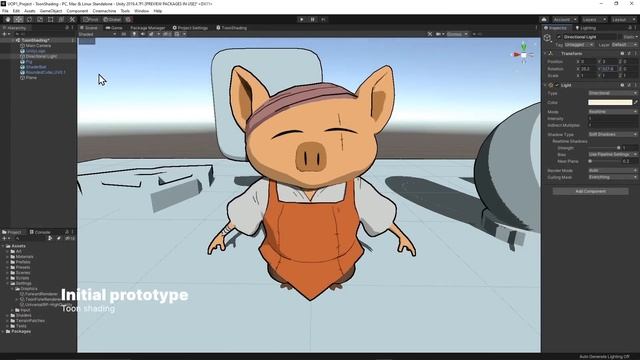
Task: Open the Gizmos dropdown
Action: (x=457, y=34)
